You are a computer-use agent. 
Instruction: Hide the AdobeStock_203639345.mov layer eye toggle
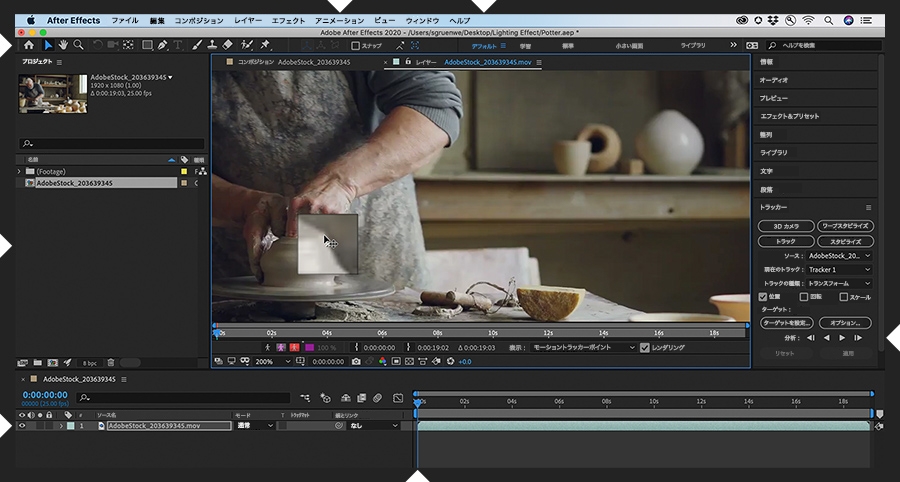22,425
